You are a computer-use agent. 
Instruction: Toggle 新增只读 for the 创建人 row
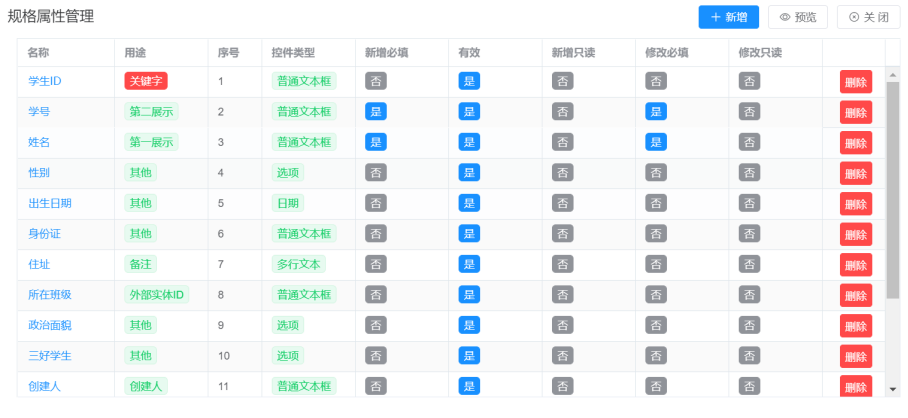[563, 386]
